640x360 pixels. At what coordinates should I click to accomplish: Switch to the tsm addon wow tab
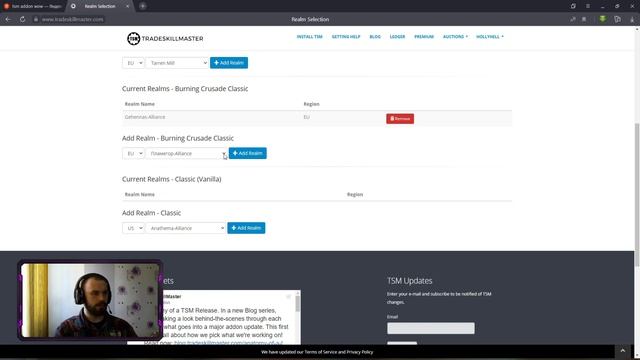tap(33, 6)
